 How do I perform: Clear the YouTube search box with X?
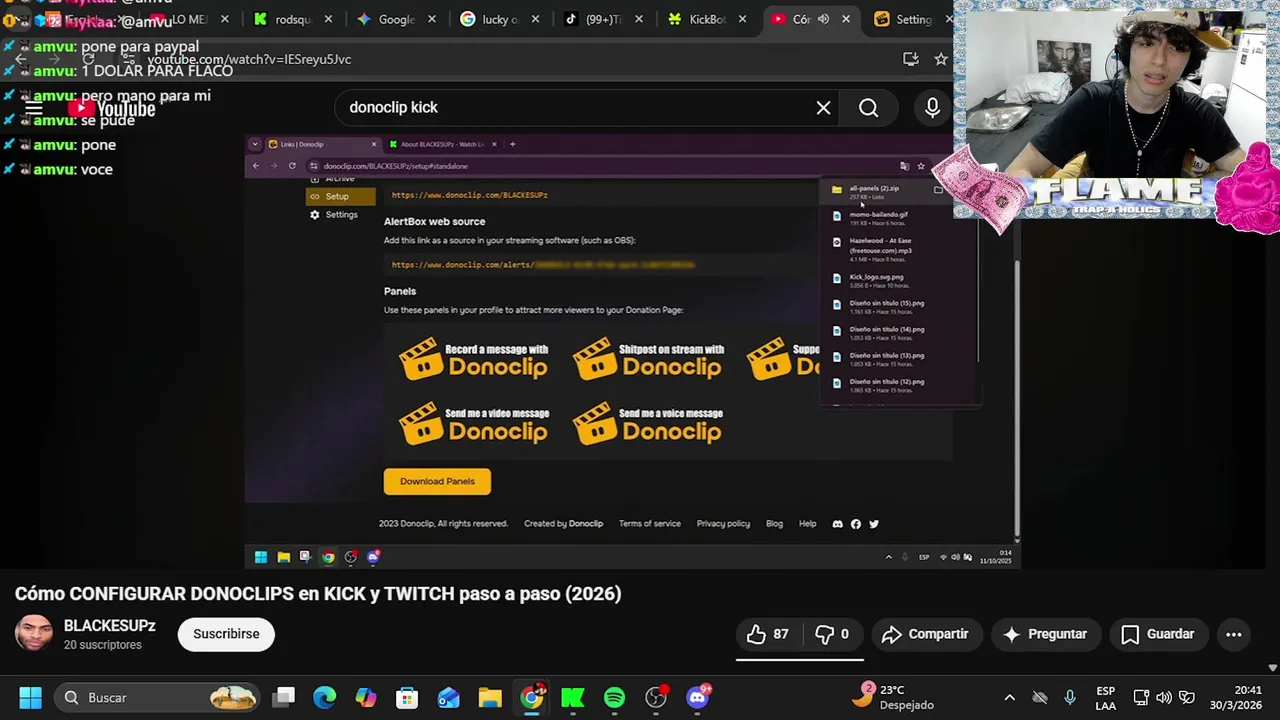coord(823,108)
